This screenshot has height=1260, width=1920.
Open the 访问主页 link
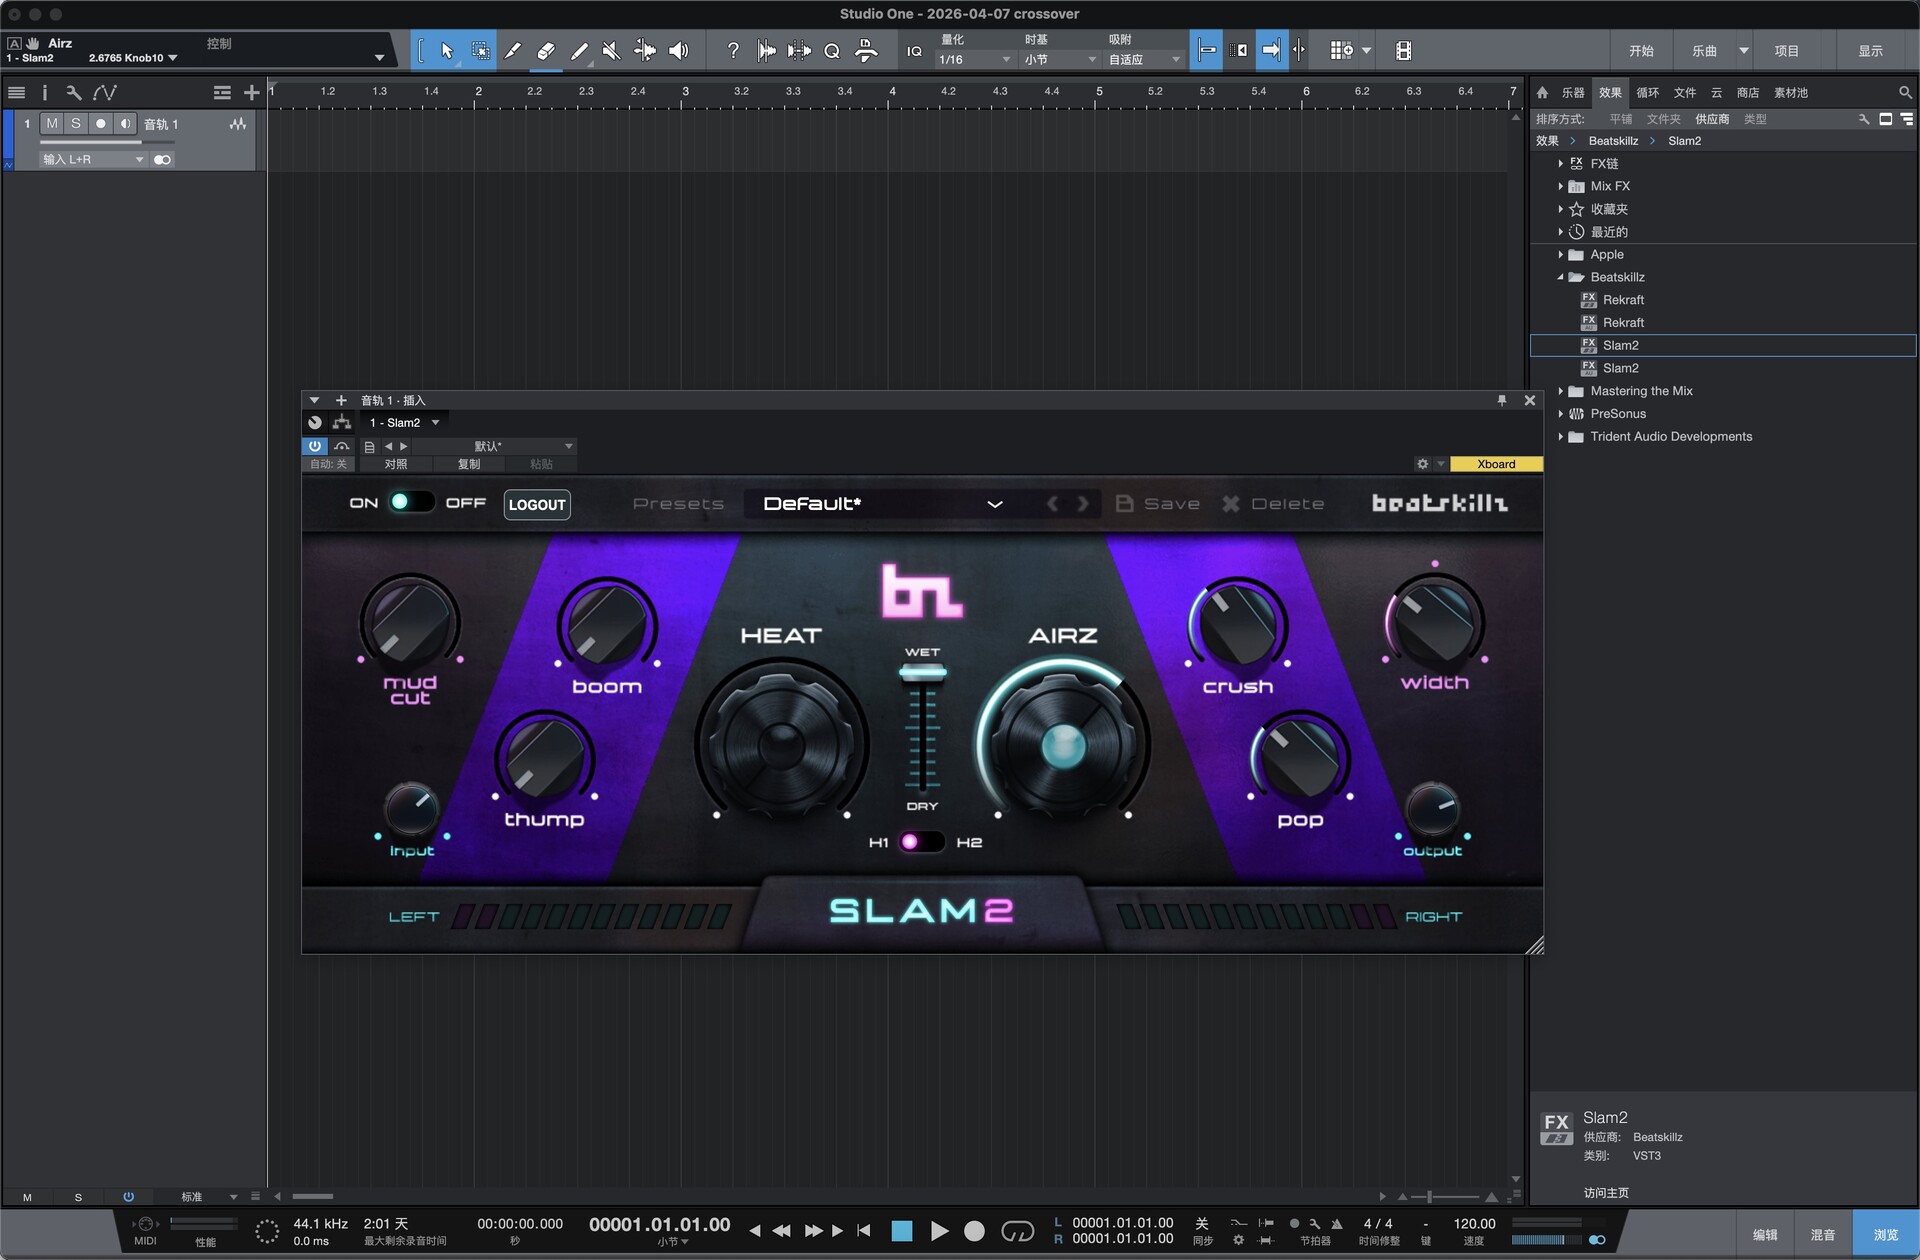tap(1606, 1193)
